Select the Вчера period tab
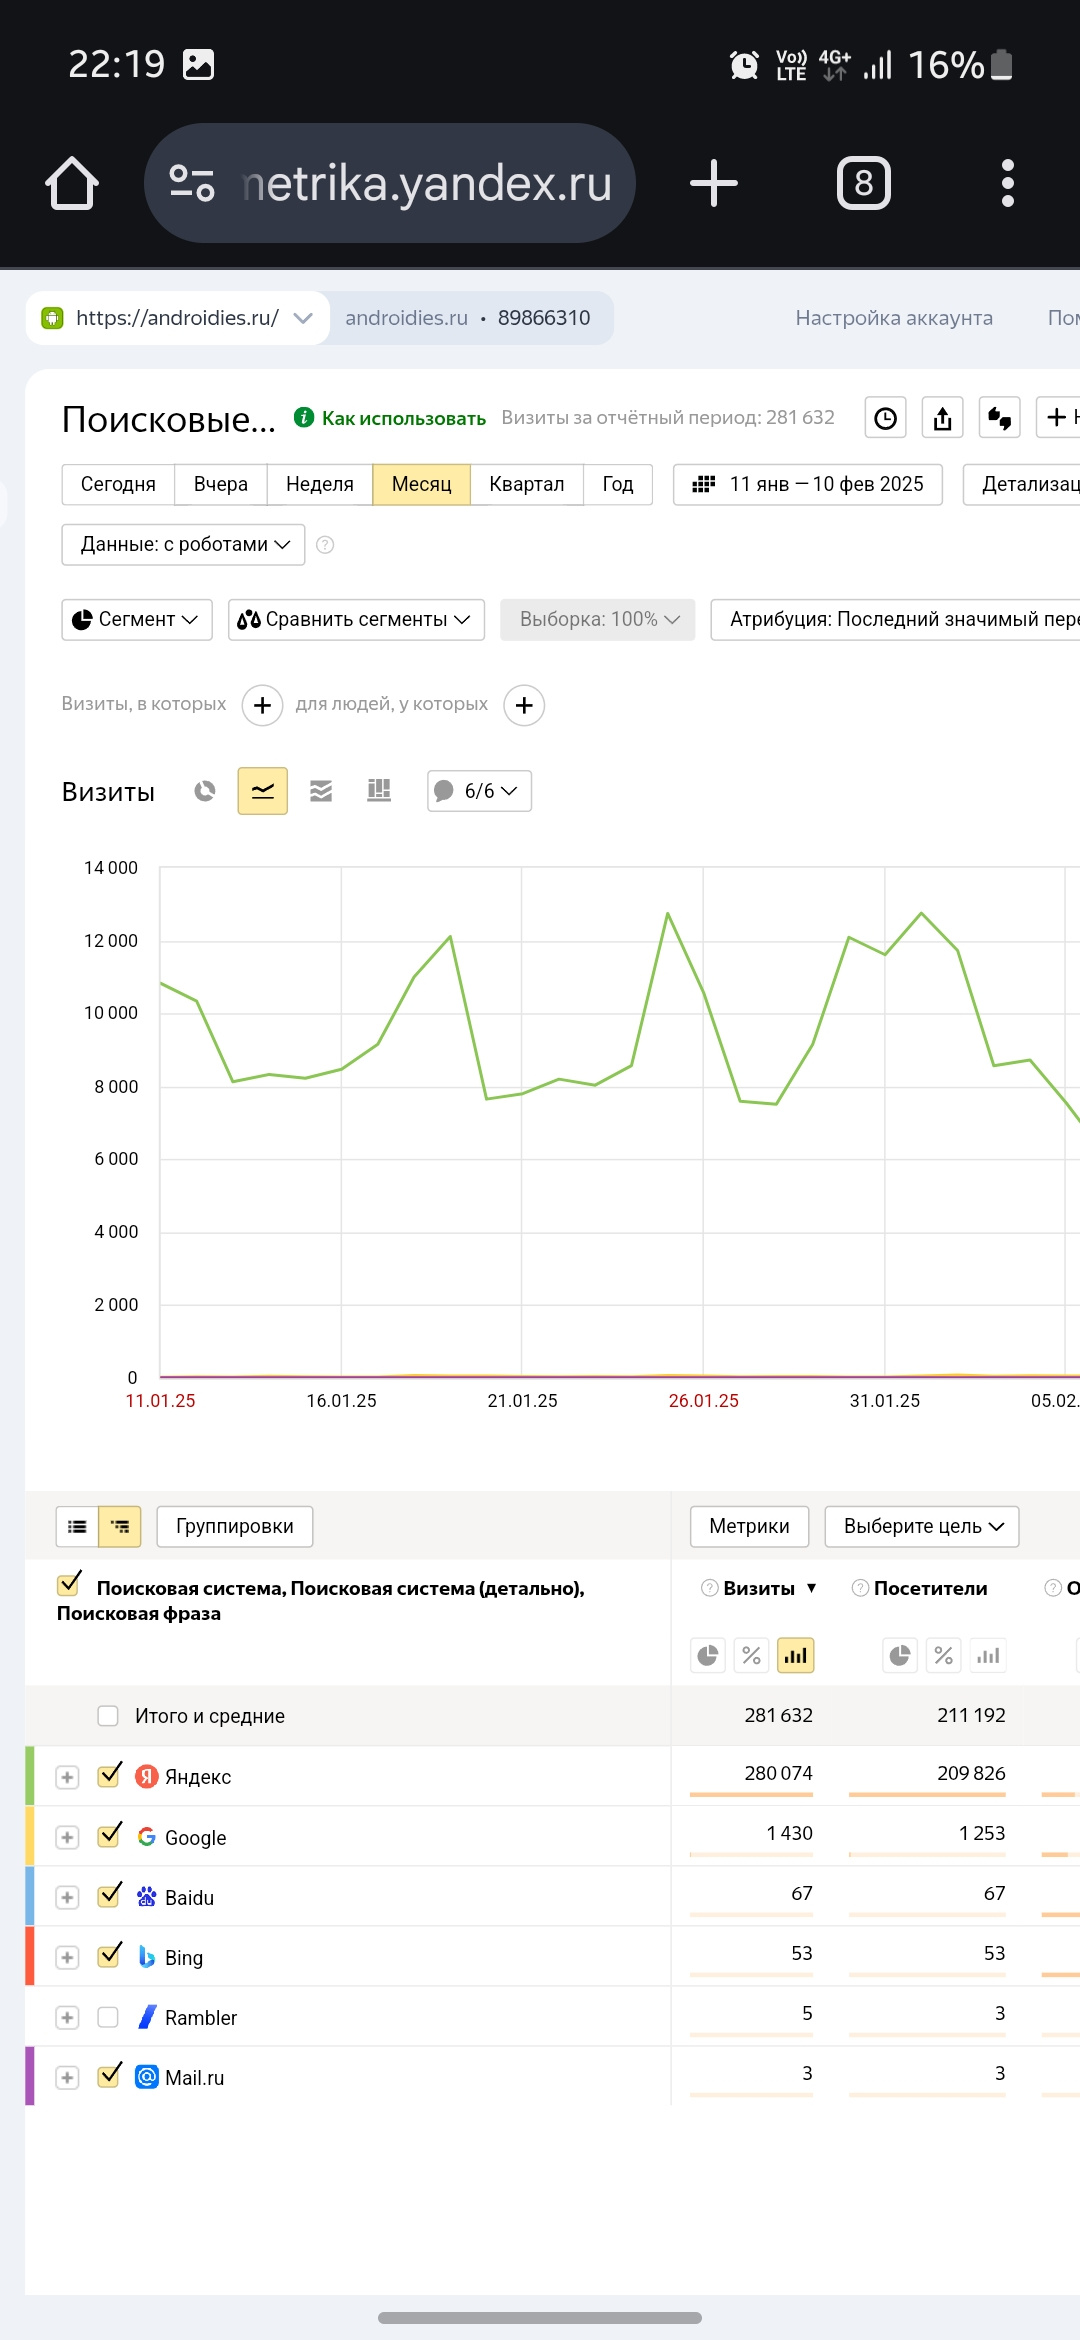1080x2340 pixels. tap(221, 484)
